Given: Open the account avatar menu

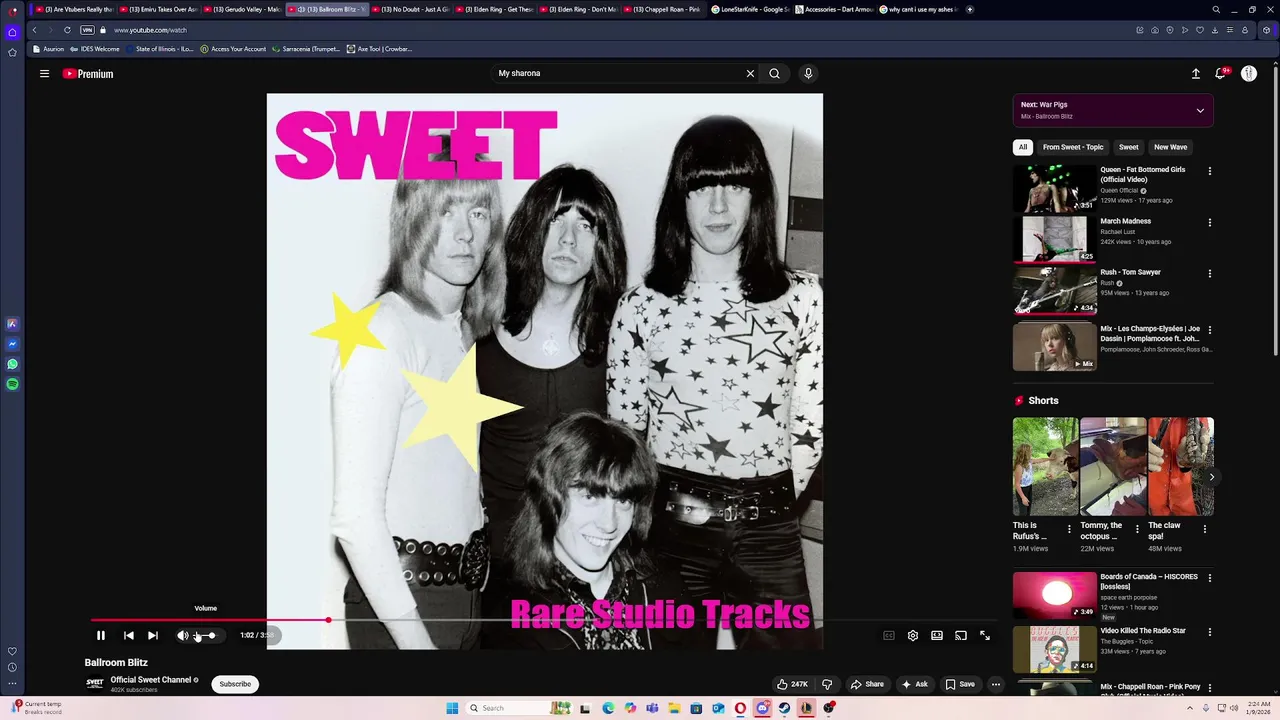Looking at the screenshot, I should (x=1249, y=73).
